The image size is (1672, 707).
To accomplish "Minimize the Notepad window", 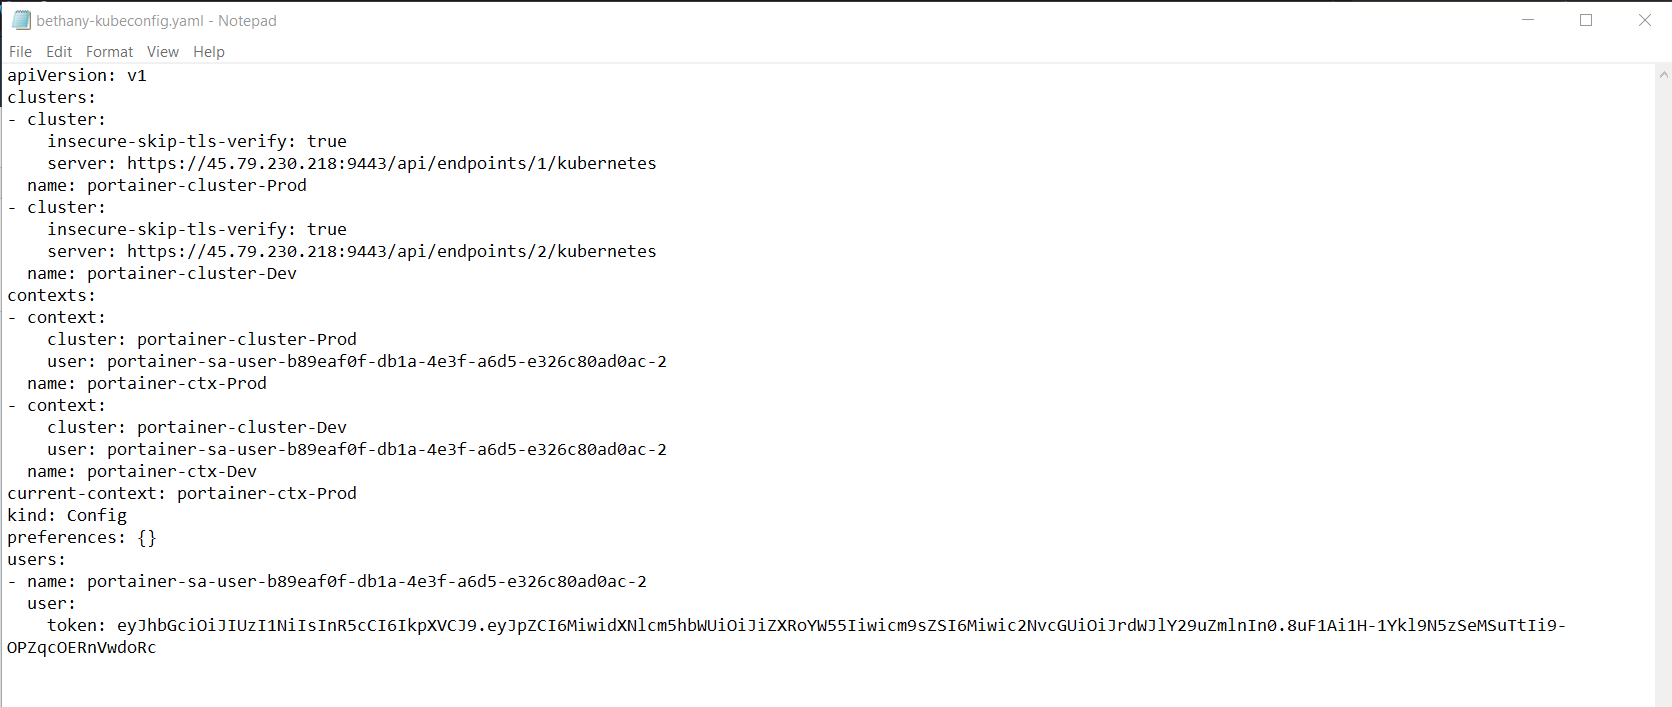I will [x=1528, y=20].
